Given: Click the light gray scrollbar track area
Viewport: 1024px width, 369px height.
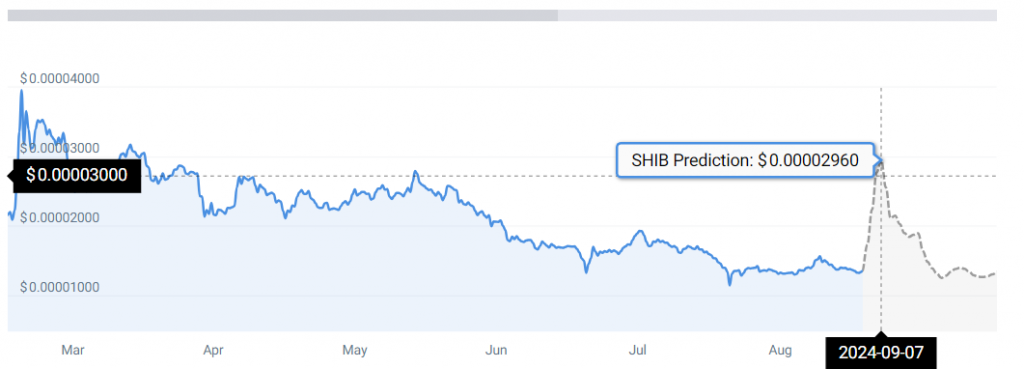Looking at the screenshot, I should [x=777, y=15].
